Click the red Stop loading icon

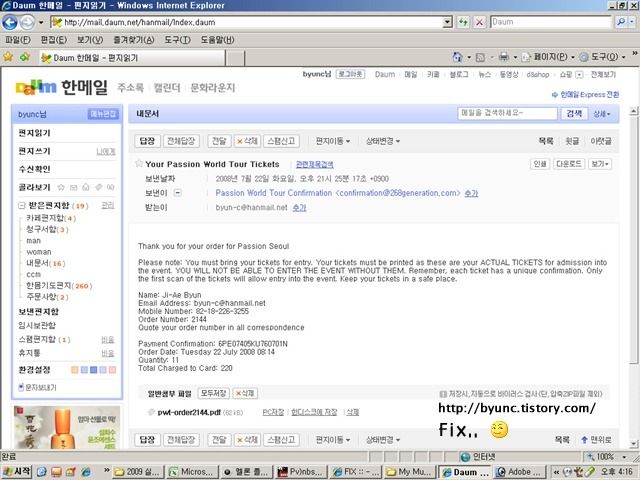[x=480, y=22]
